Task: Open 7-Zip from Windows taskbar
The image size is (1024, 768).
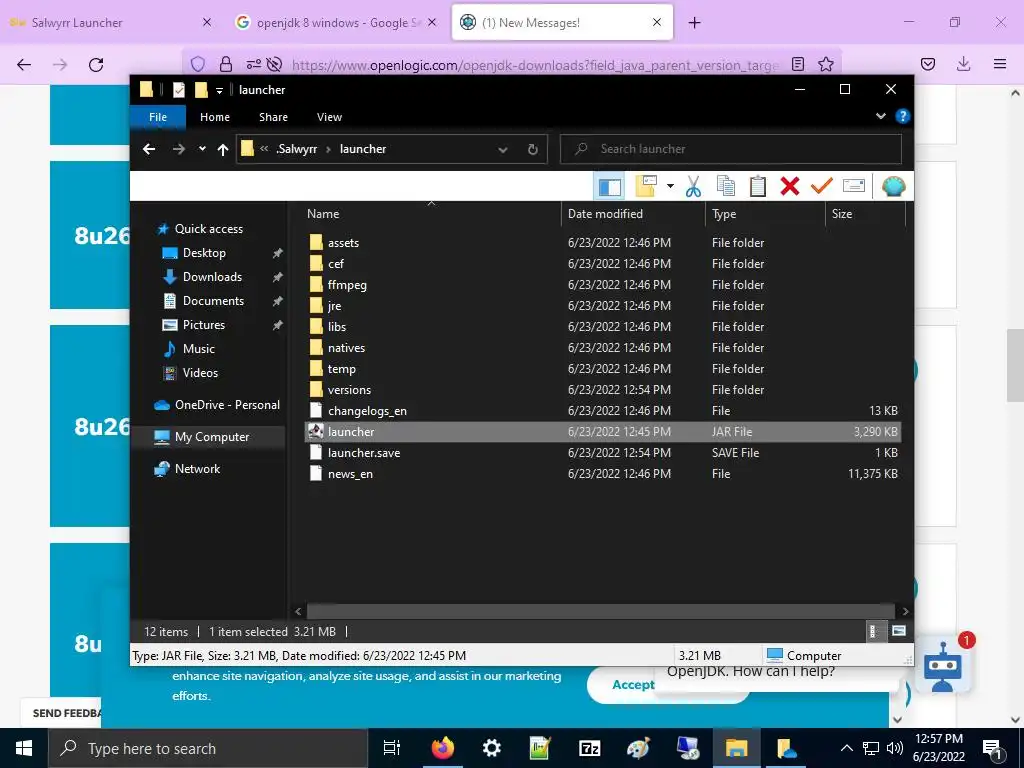Action: coord(589,748)
